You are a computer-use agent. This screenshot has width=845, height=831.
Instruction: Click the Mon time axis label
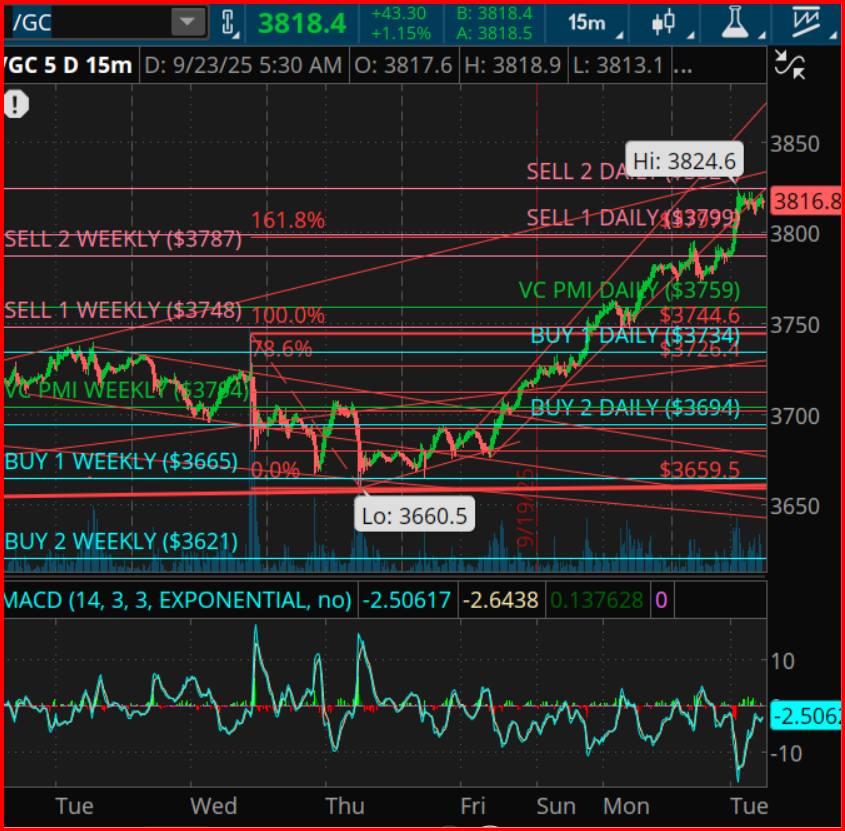[x=626, y=806]
